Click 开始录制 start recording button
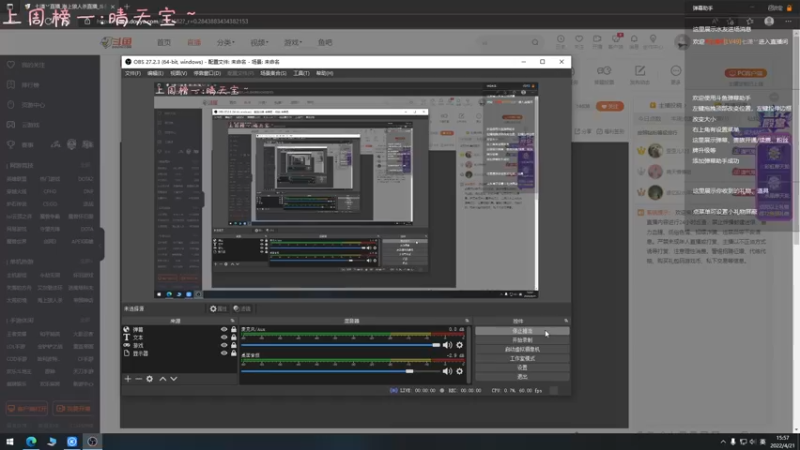Screen dimensions: 800x450 point(522,340)
